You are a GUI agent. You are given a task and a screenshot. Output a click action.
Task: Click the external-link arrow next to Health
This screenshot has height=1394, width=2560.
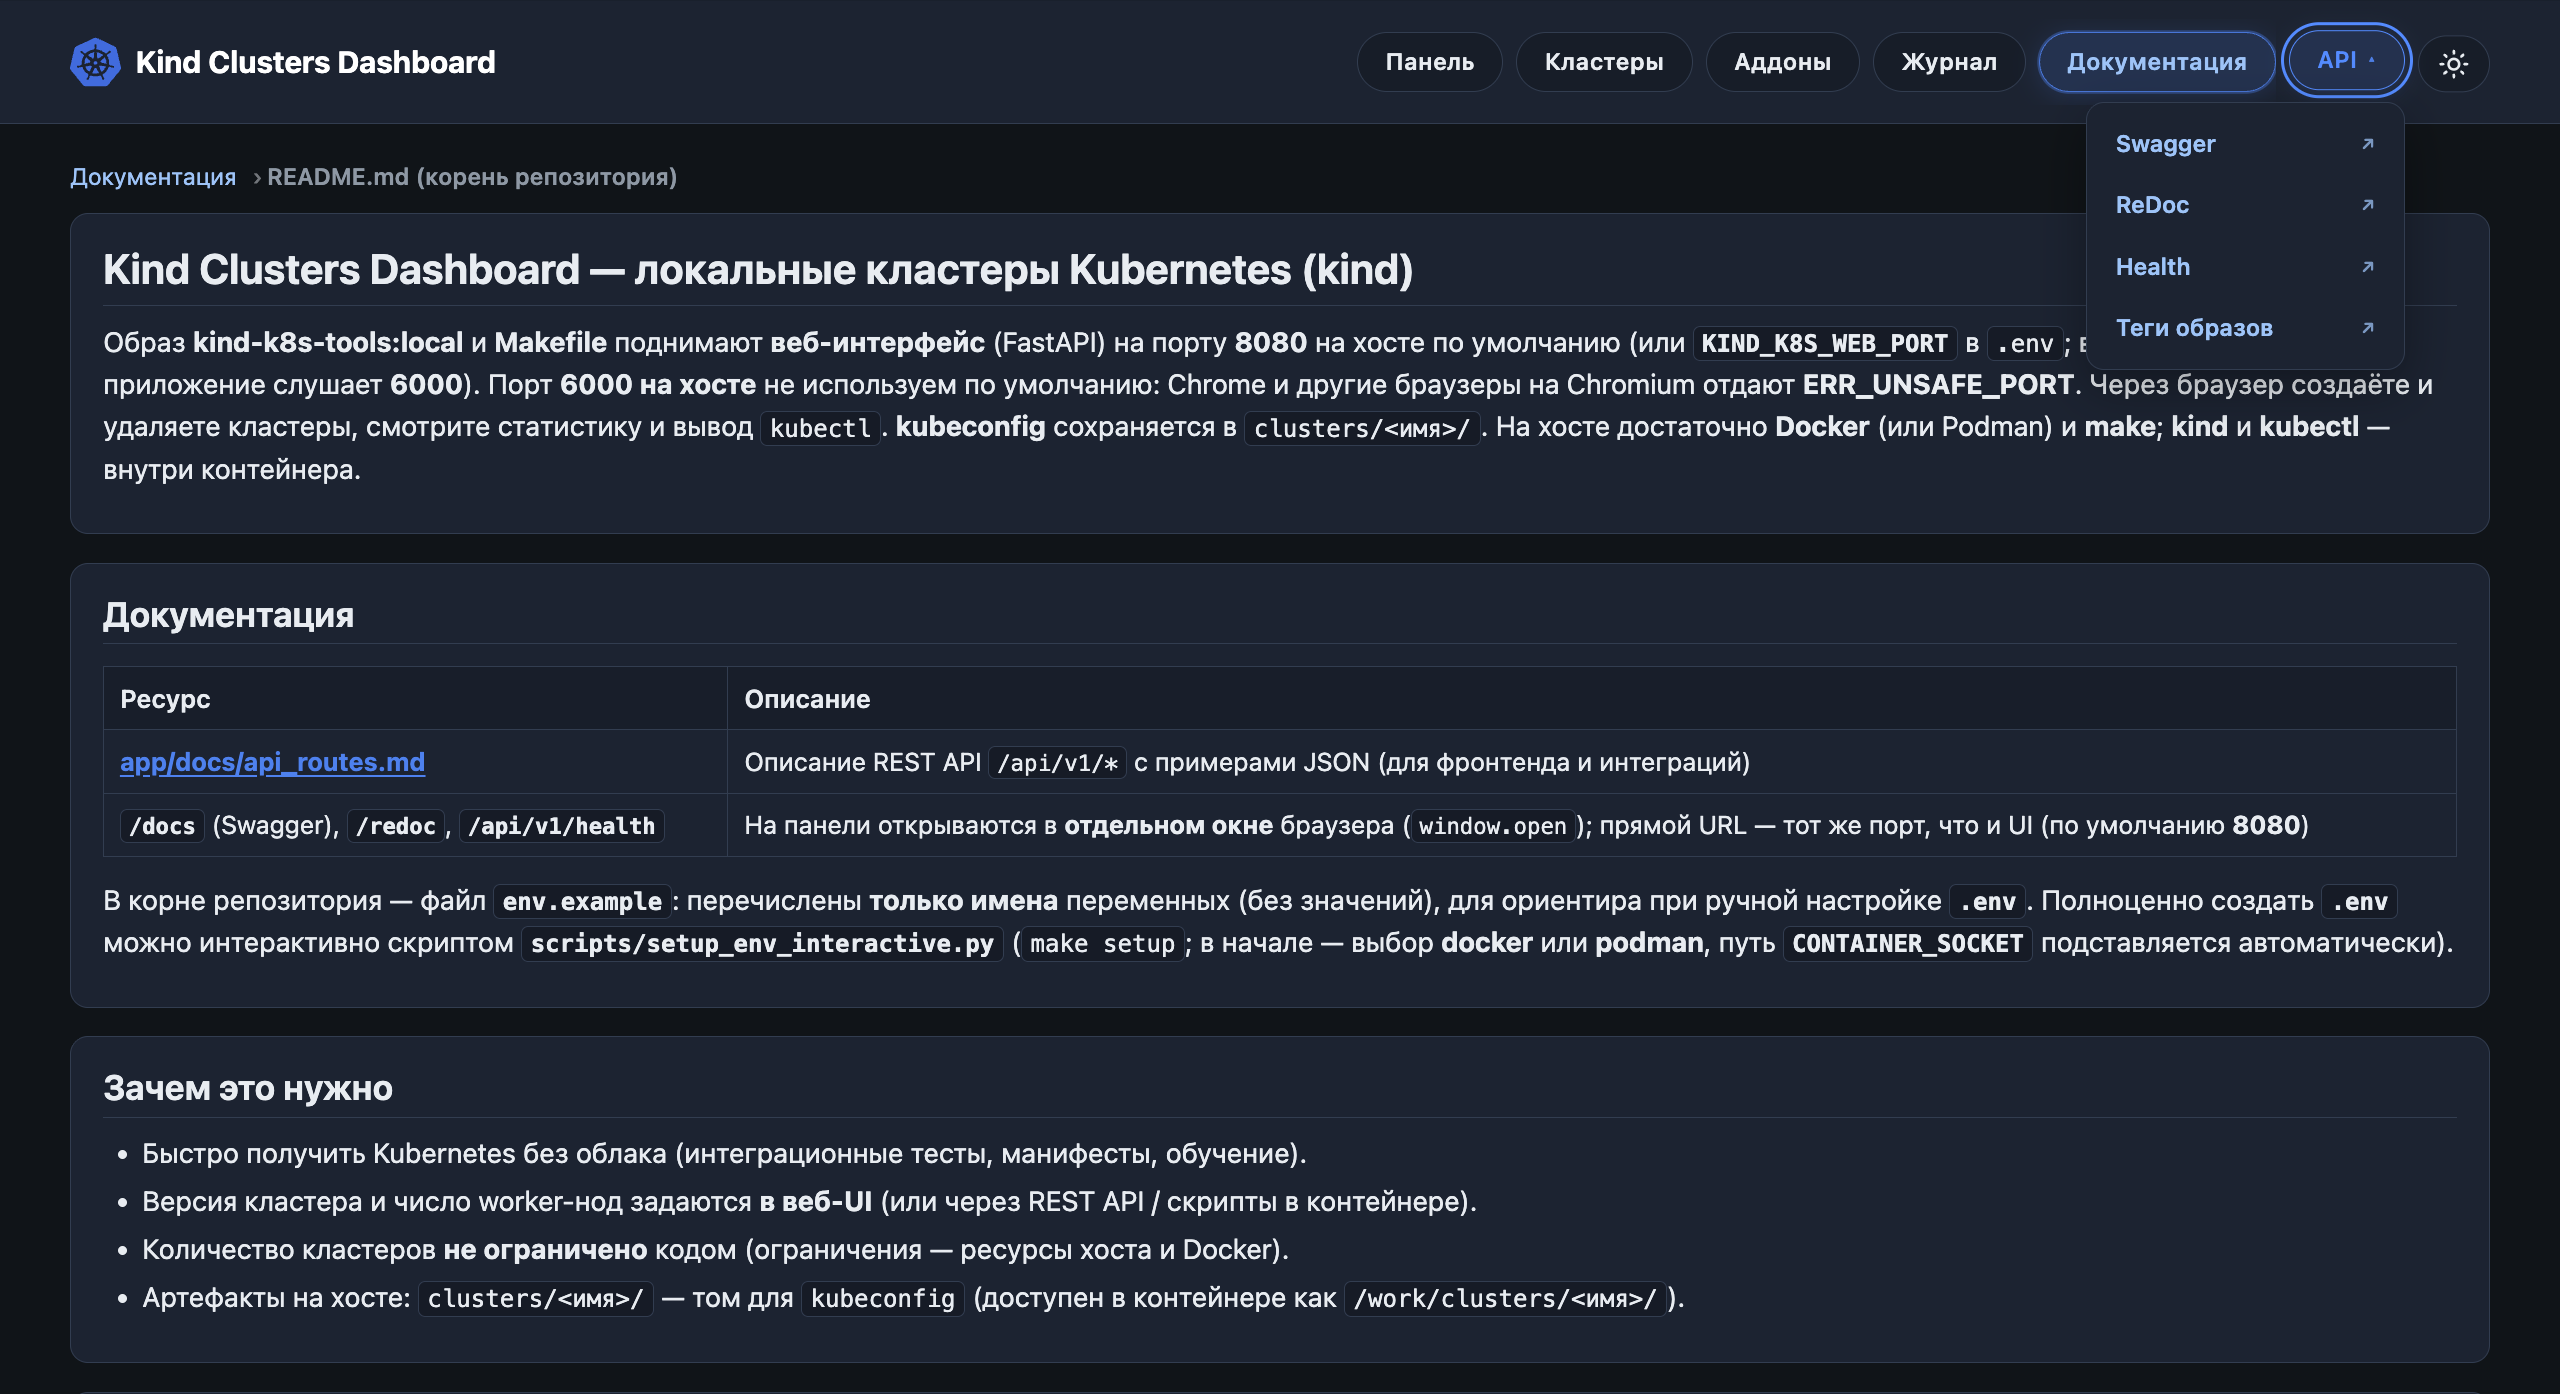pyautogui.click(x=2367, y=267)
